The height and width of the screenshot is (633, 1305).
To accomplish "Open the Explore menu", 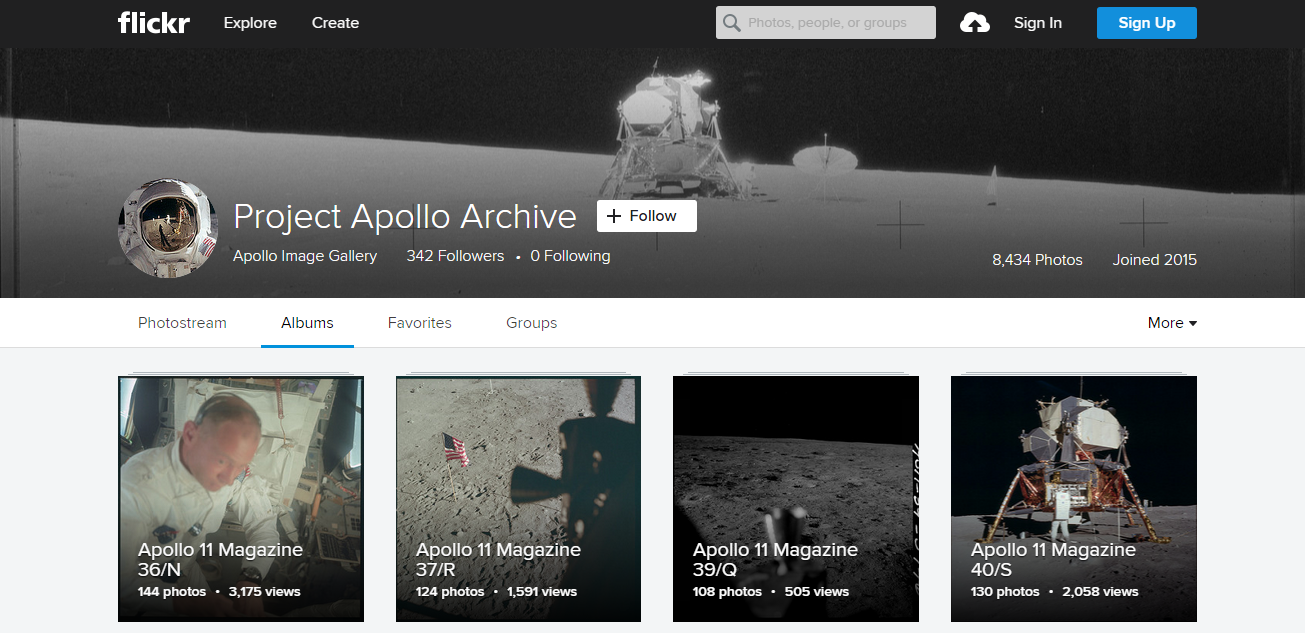I will [250, 23].
